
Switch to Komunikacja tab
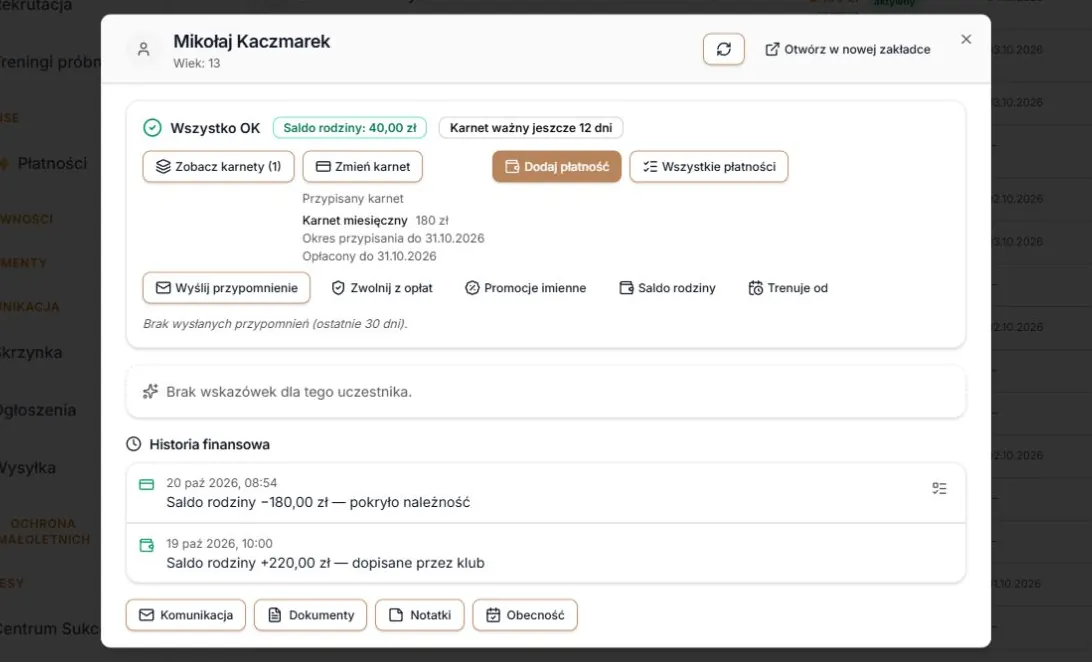186,615
